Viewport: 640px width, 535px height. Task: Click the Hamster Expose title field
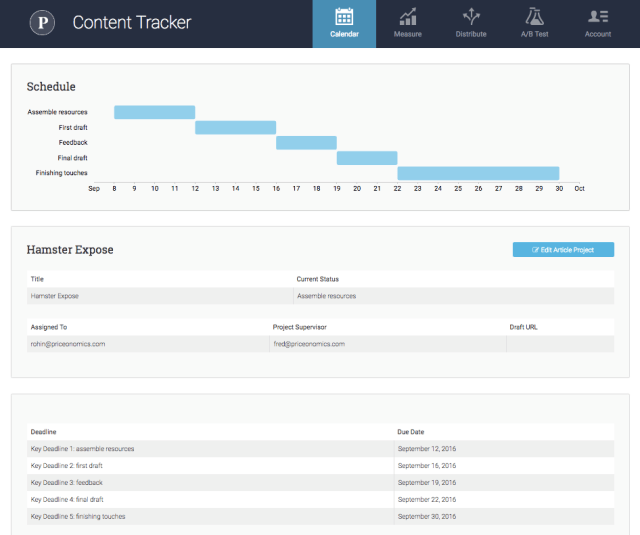pyautogui.click(x=160, y=296)
